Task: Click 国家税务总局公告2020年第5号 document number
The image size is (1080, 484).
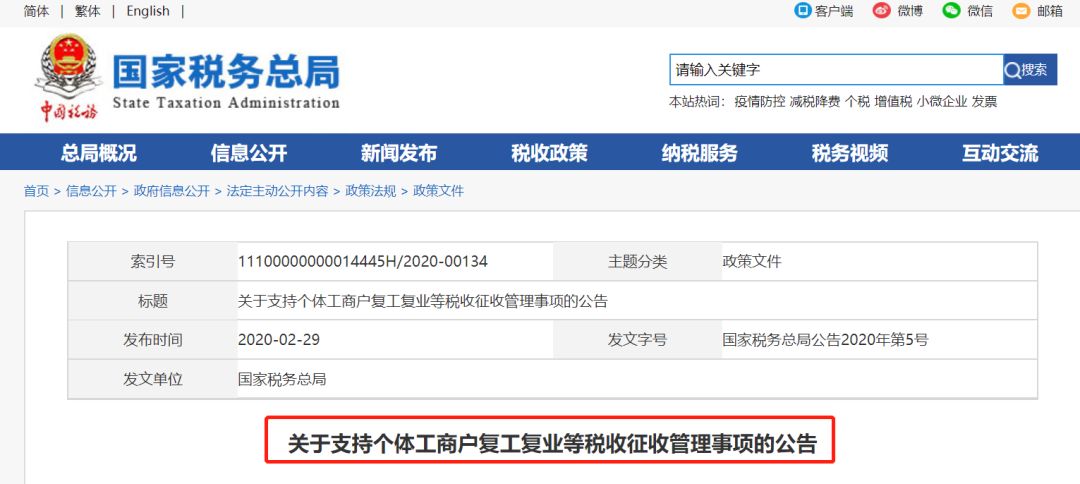Action: [x=825, y=340]
